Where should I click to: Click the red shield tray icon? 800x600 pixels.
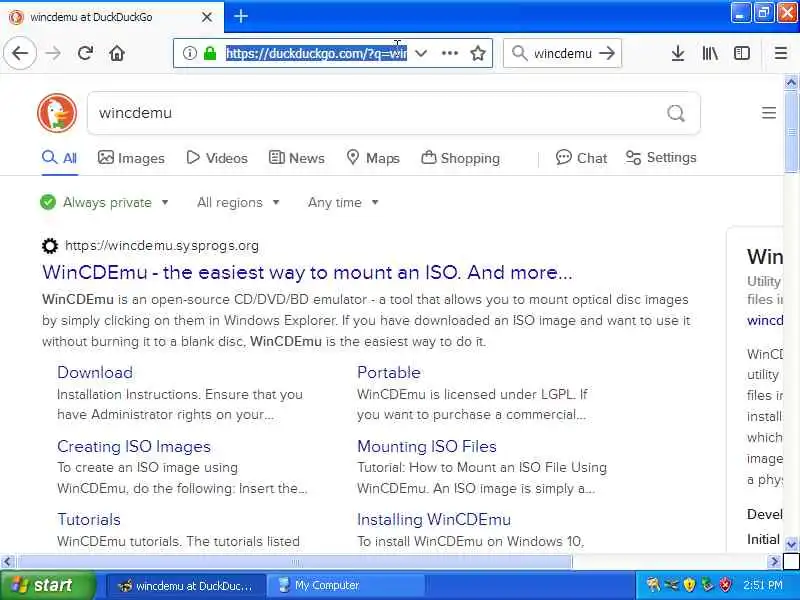(725, 585)
